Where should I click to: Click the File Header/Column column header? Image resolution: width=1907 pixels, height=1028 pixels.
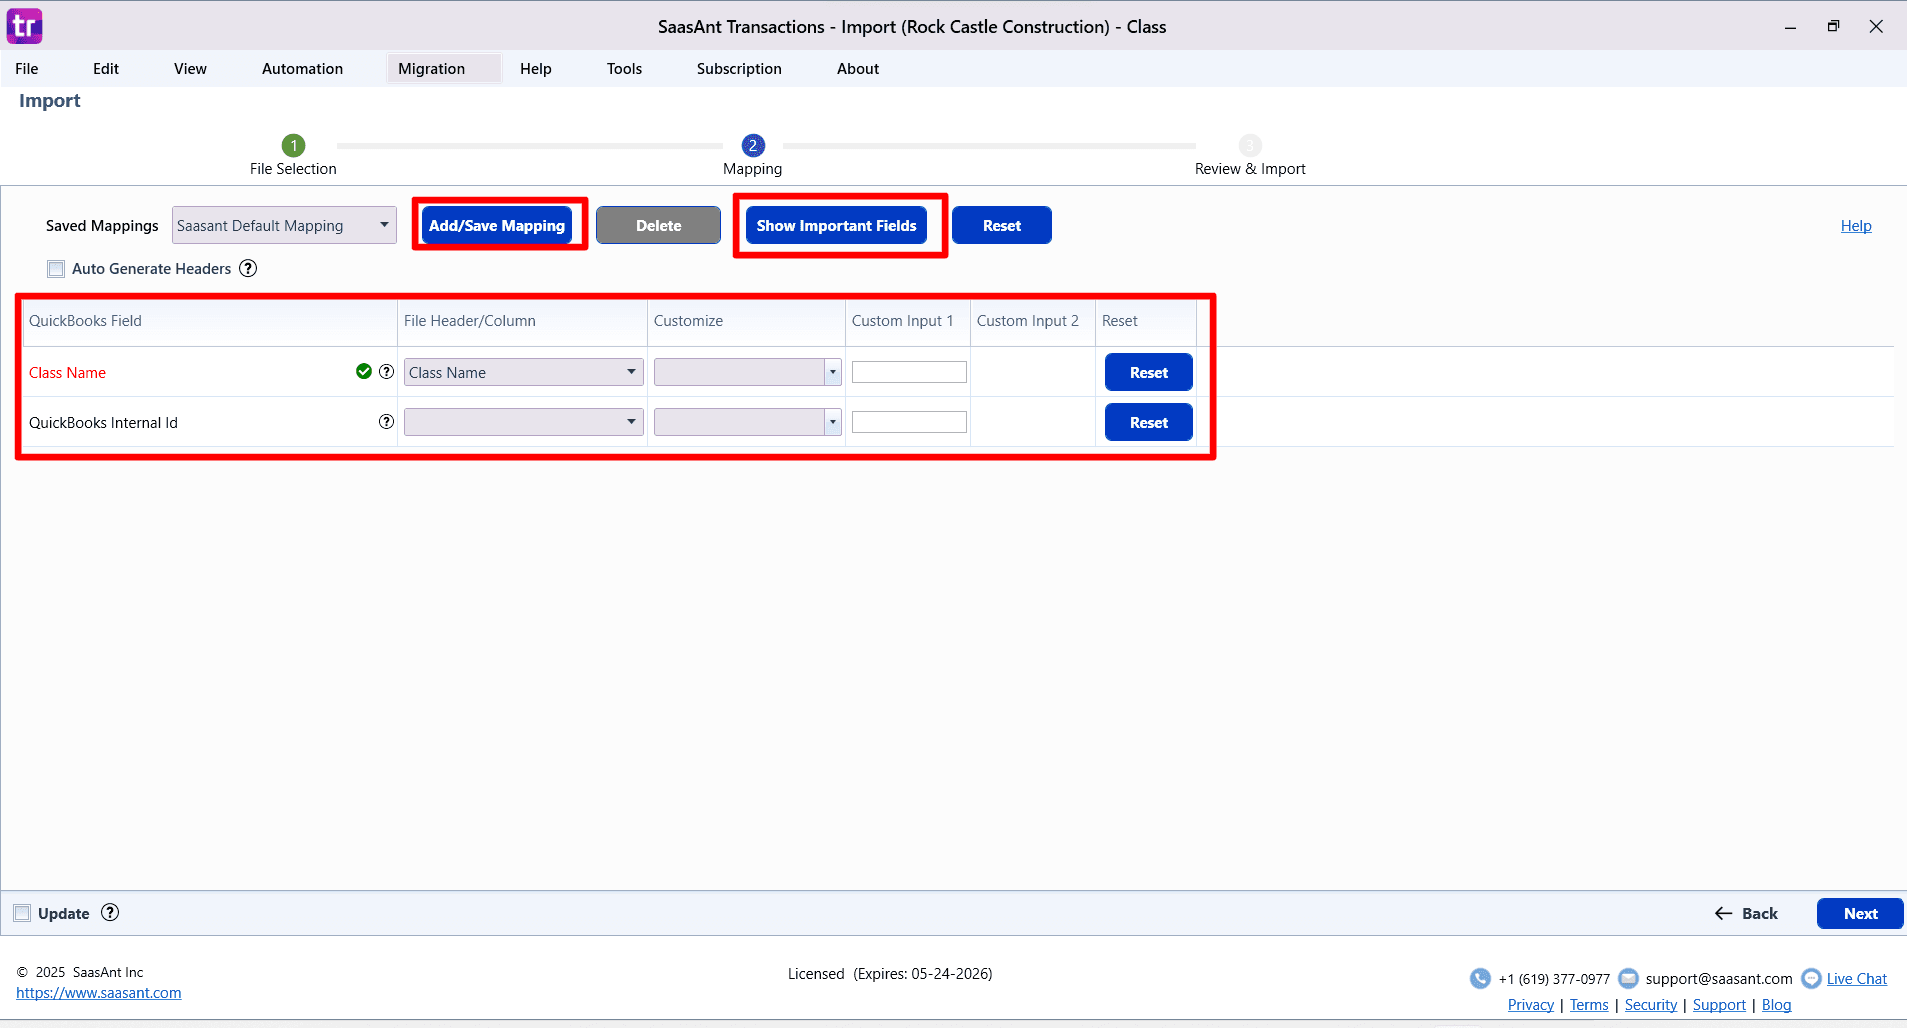[522, 321]
